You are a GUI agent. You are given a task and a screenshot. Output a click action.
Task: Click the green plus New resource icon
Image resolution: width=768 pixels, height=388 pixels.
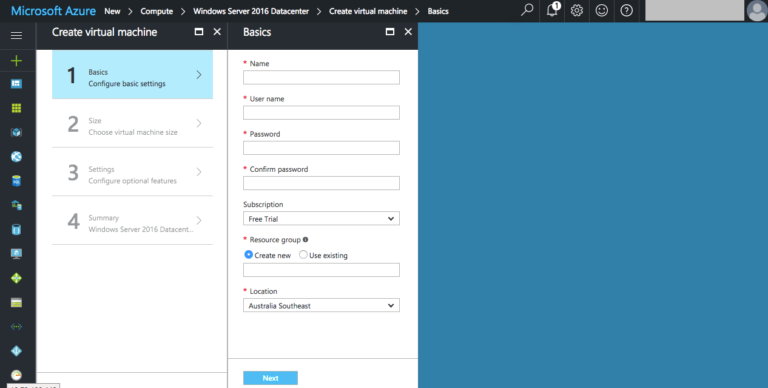(16, 60)
